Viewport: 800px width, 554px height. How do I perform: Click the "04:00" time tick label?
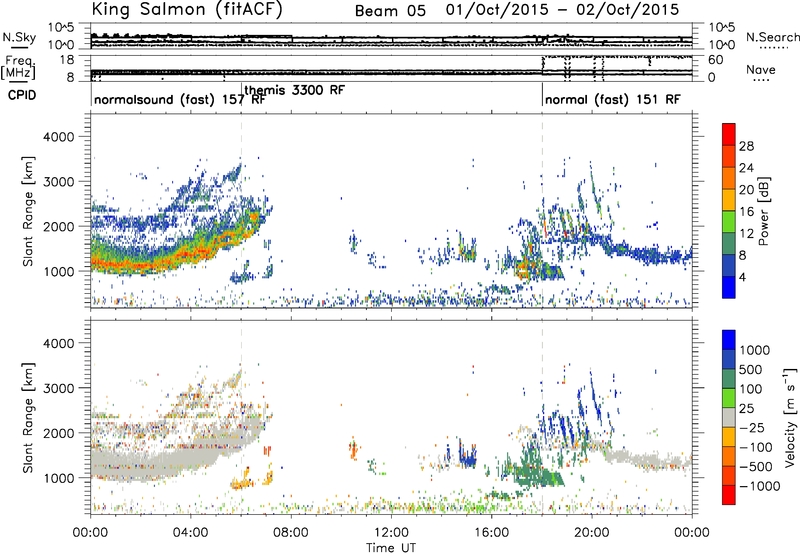(x=191, y=533)
